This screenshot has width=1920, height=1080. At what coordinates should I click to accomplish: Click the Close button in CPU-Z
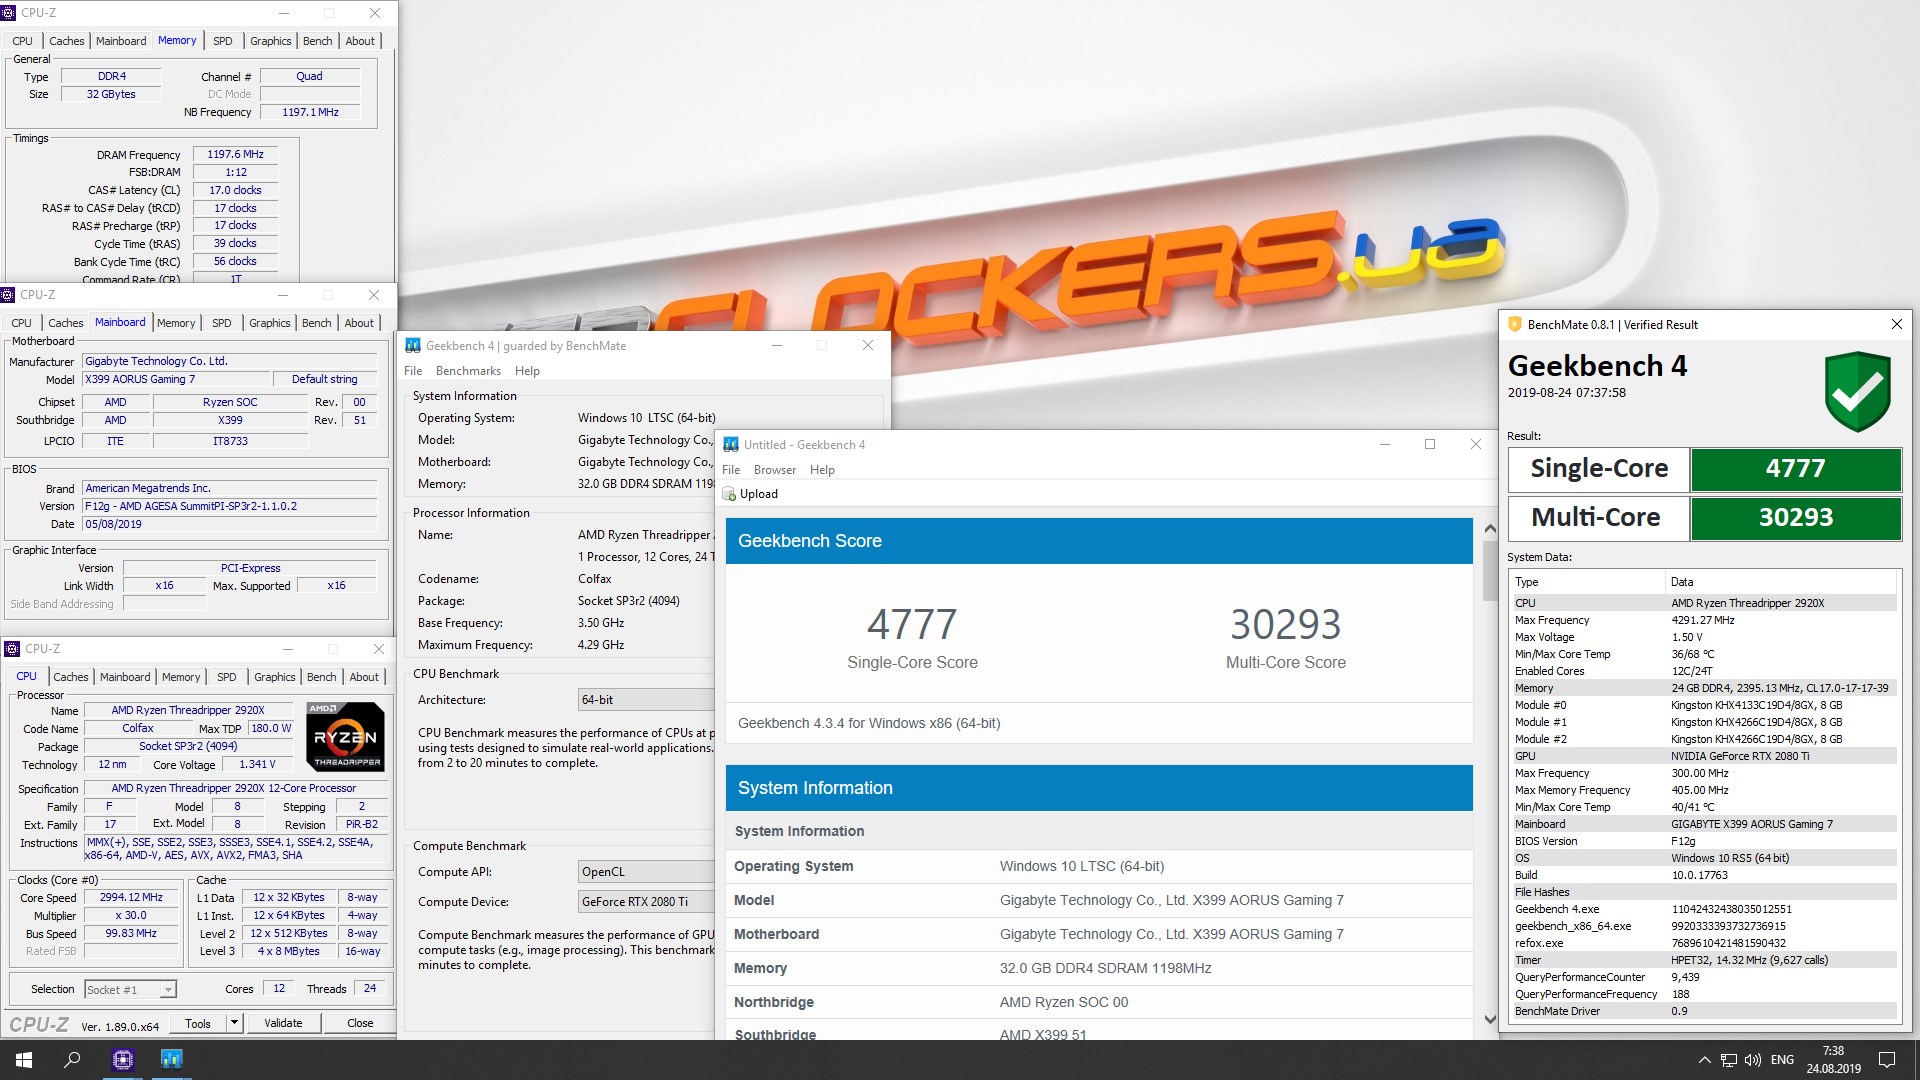tap(360, 1023)
